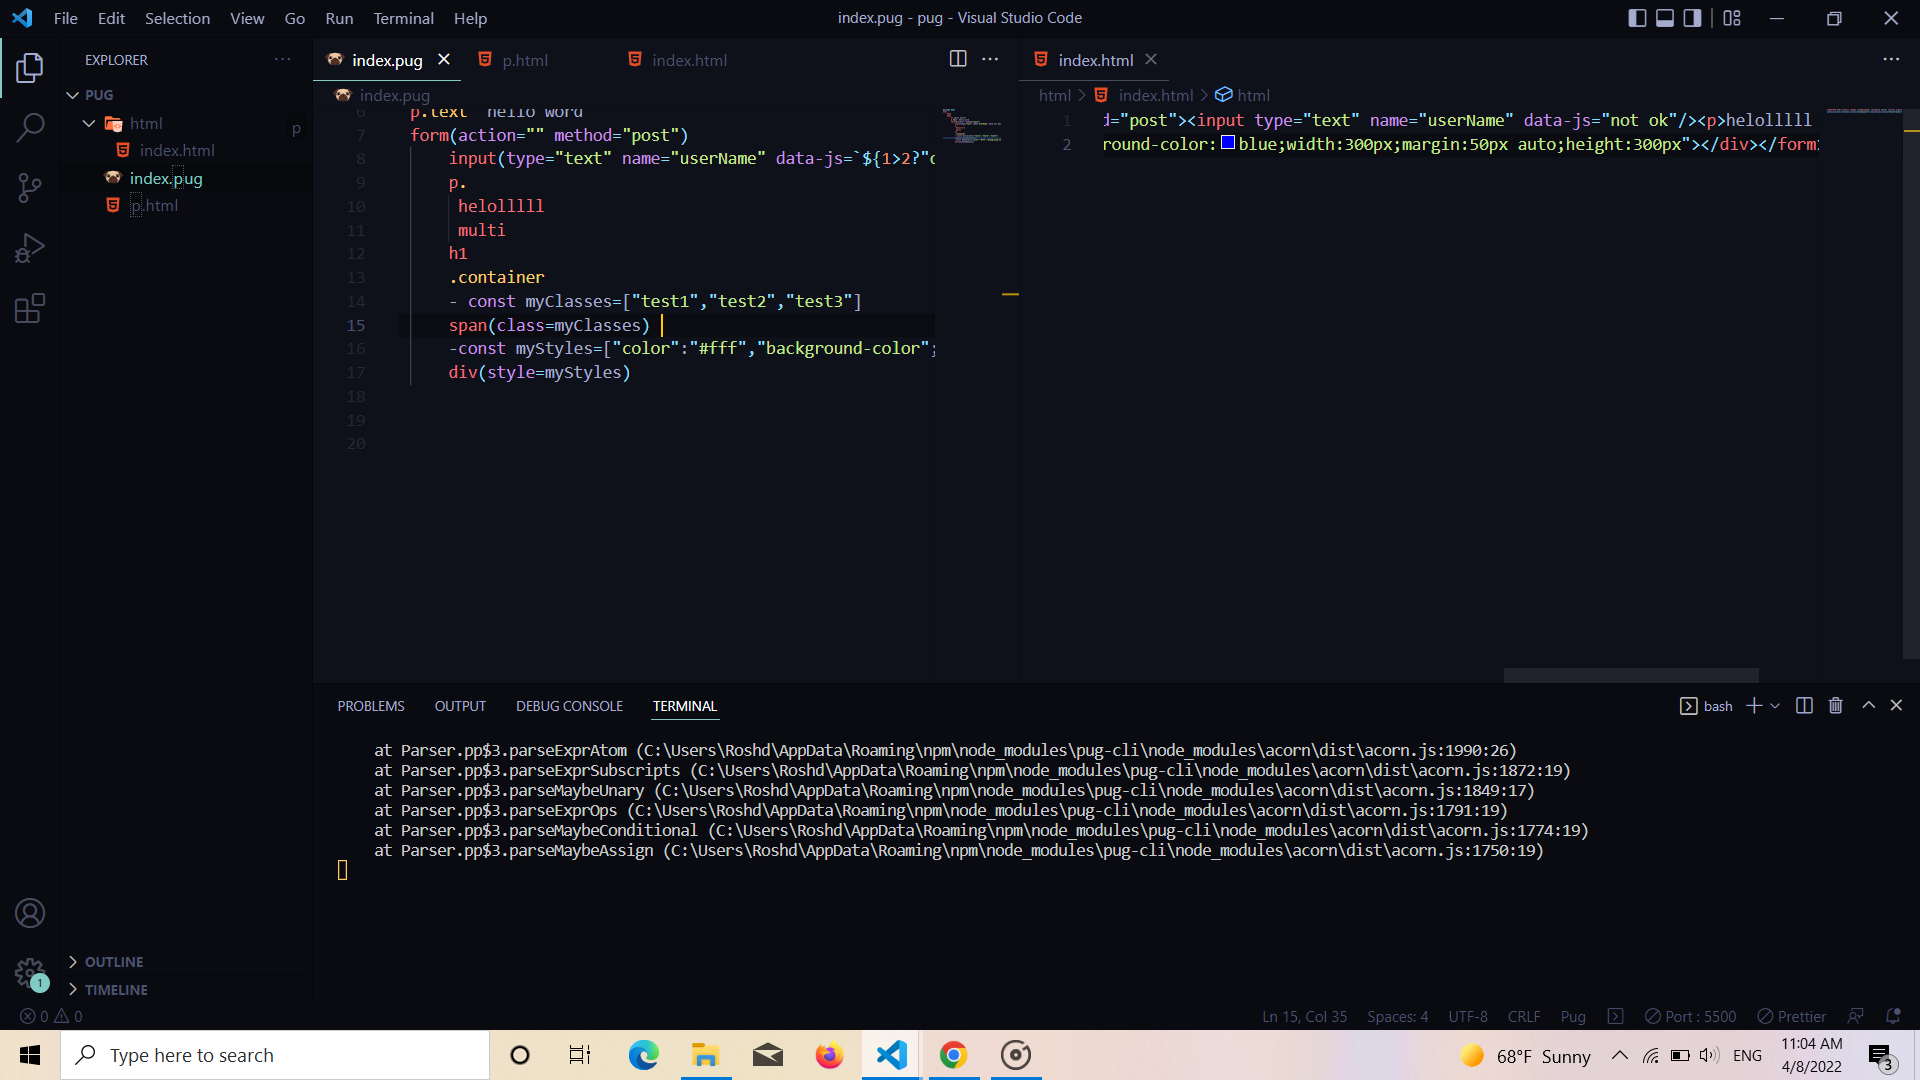Screen dimensions: 1920x1080
Task: Open Firefox from the taskbar
Action: pos(829,1055)
